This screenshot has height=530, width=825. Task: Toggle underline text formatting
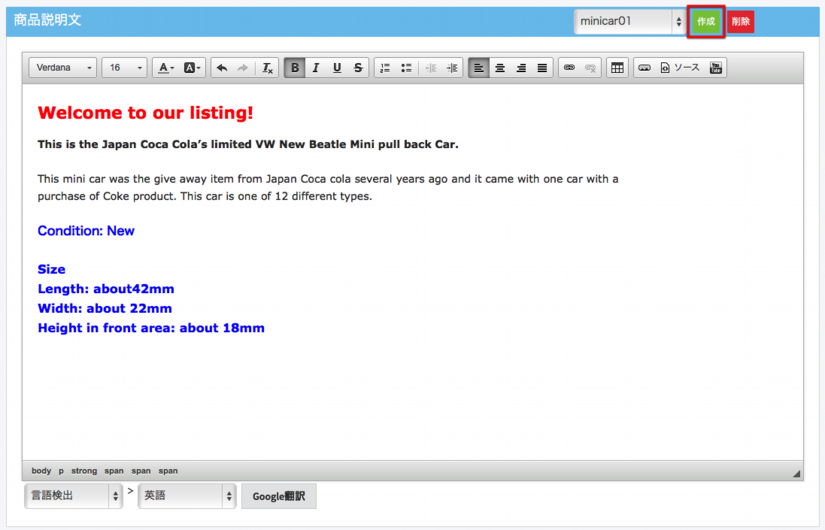point(337,68)
